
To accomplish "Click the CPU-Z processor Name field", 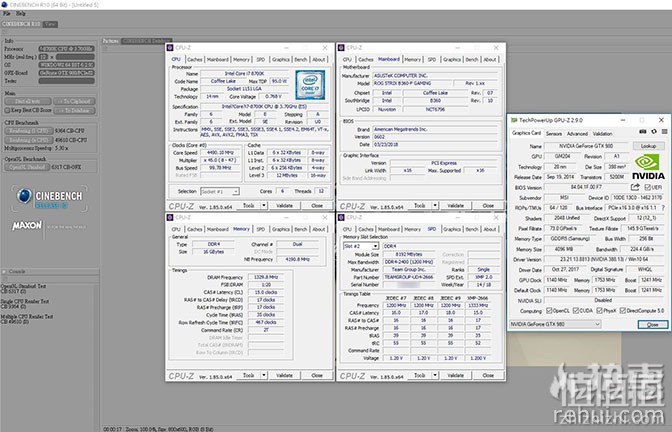I will tap(244, 74).
